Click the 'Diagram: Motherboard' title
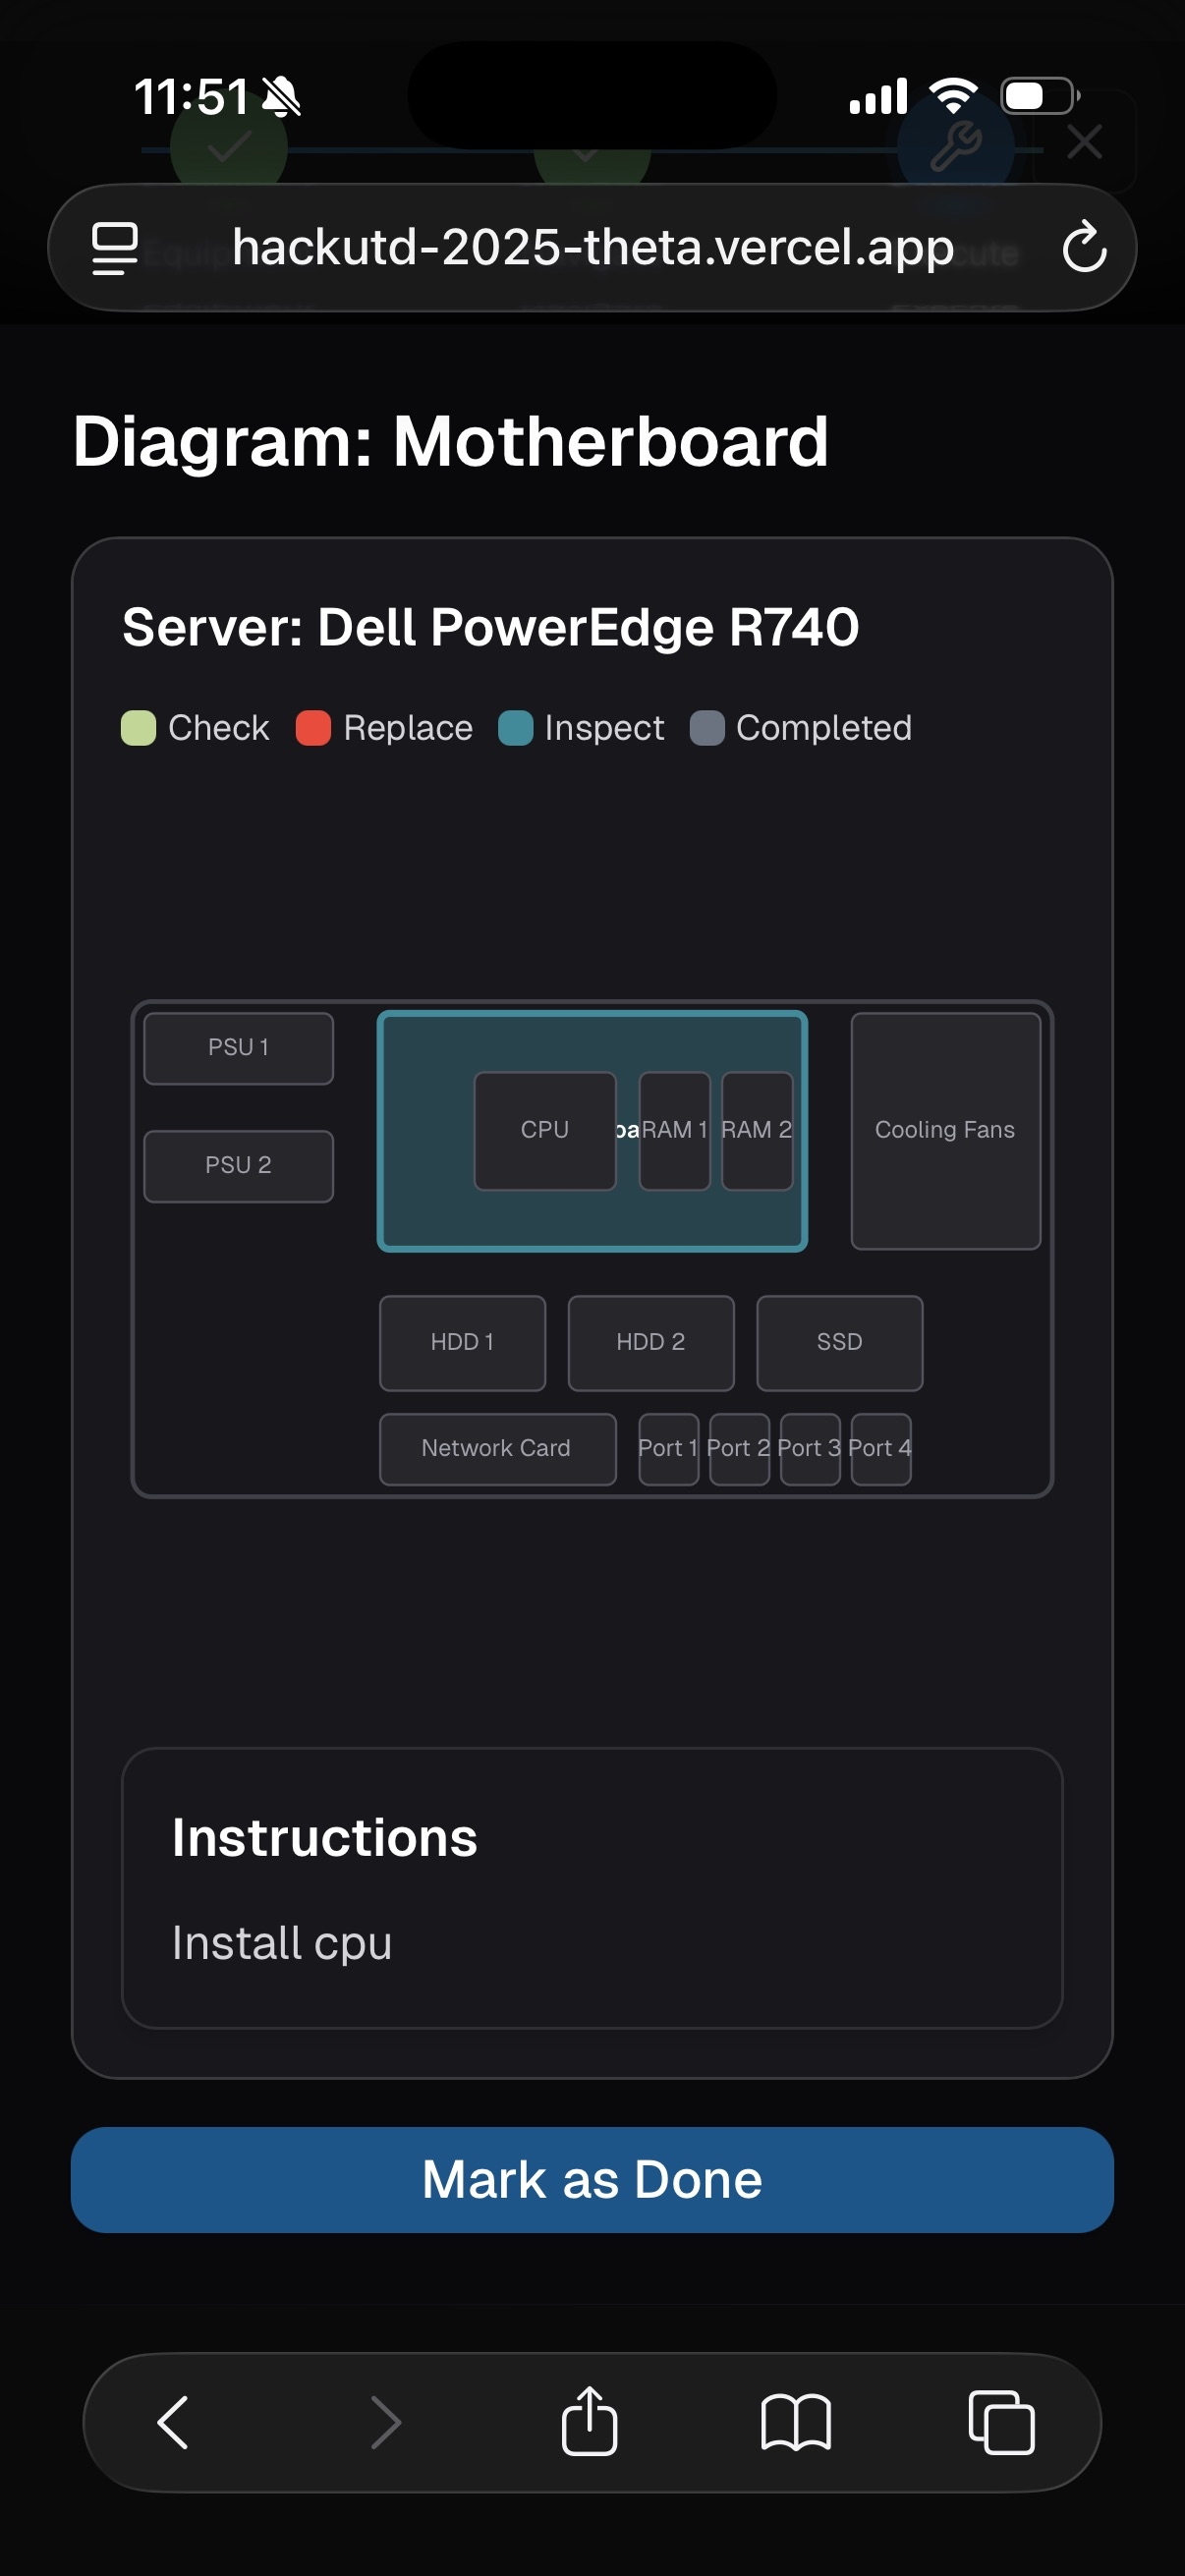 click(x=450, y=442)
